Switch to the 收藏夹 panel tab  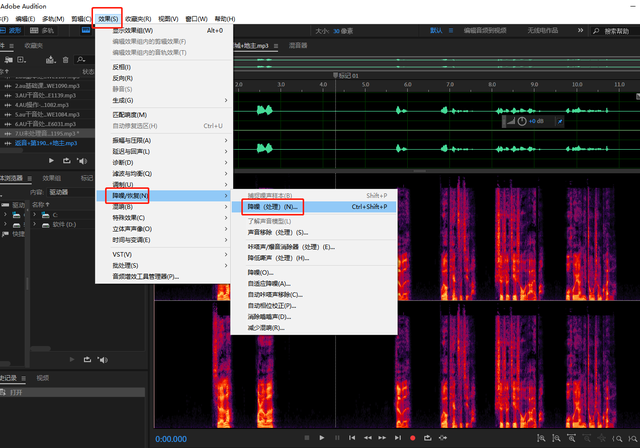tap(33, 46)
